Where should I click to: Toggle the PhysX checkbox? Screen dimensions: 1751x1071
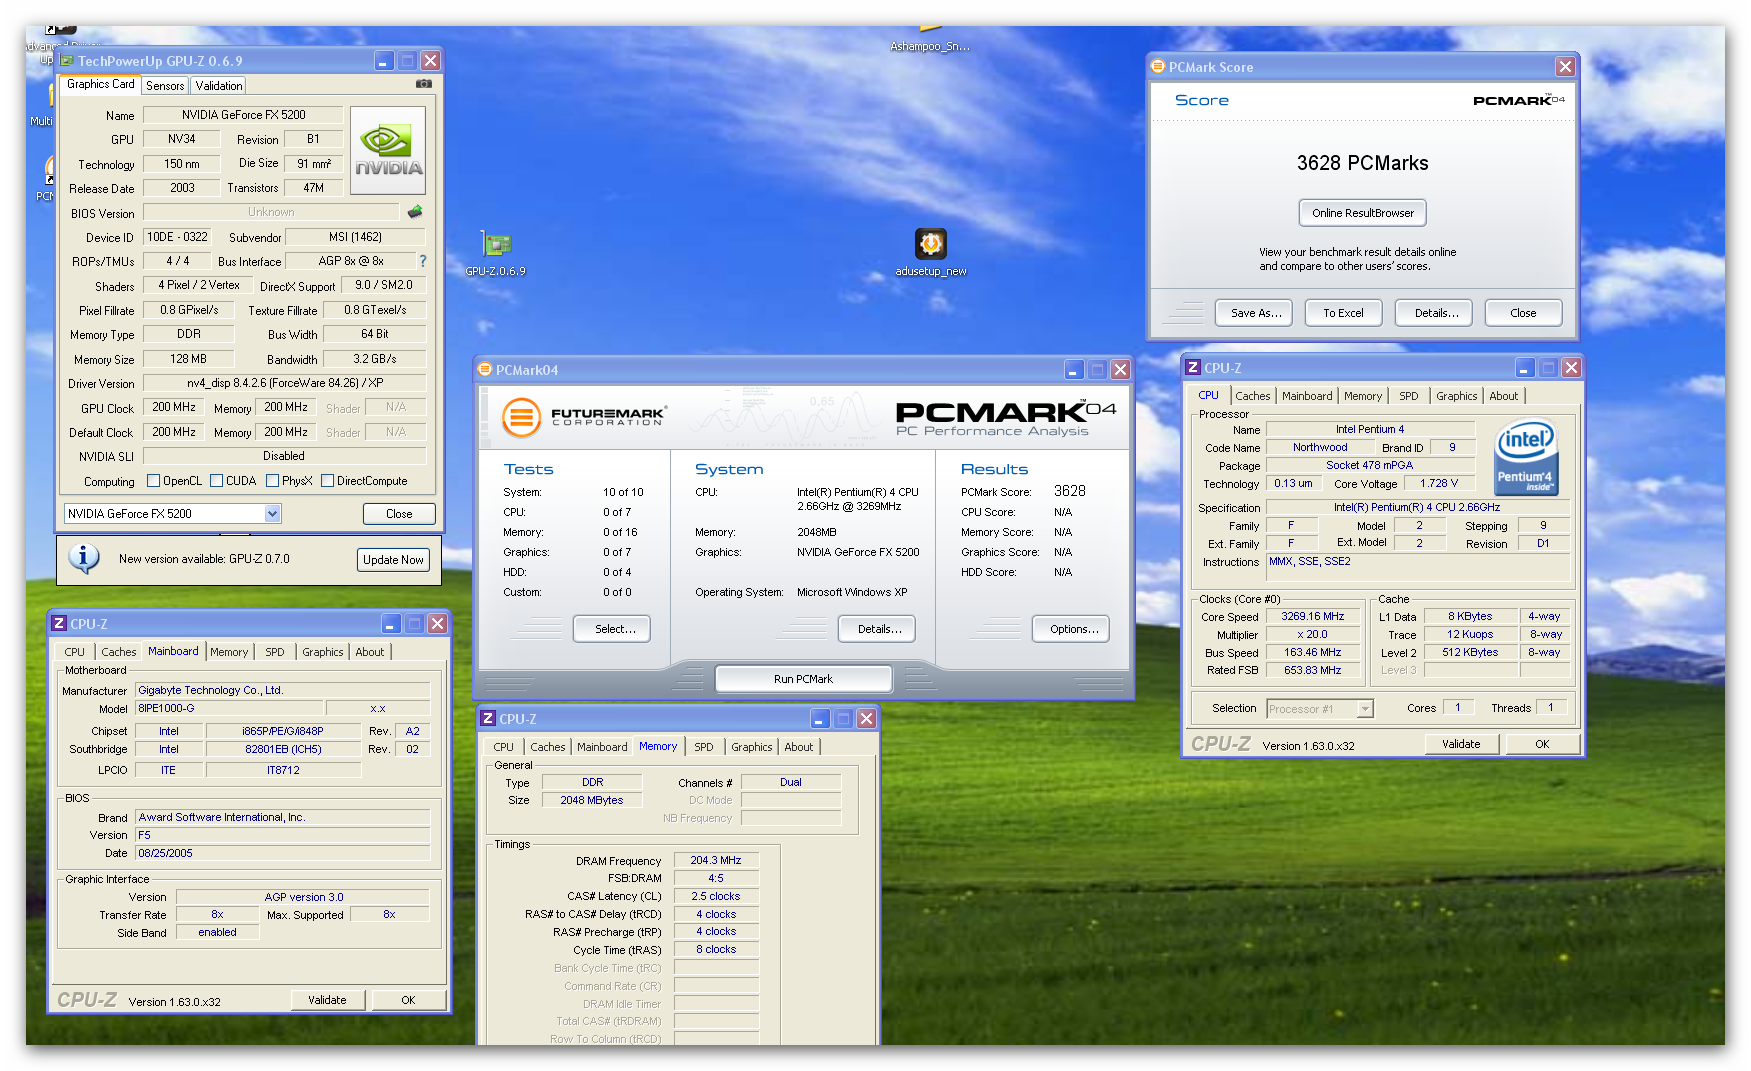(272, 480)
